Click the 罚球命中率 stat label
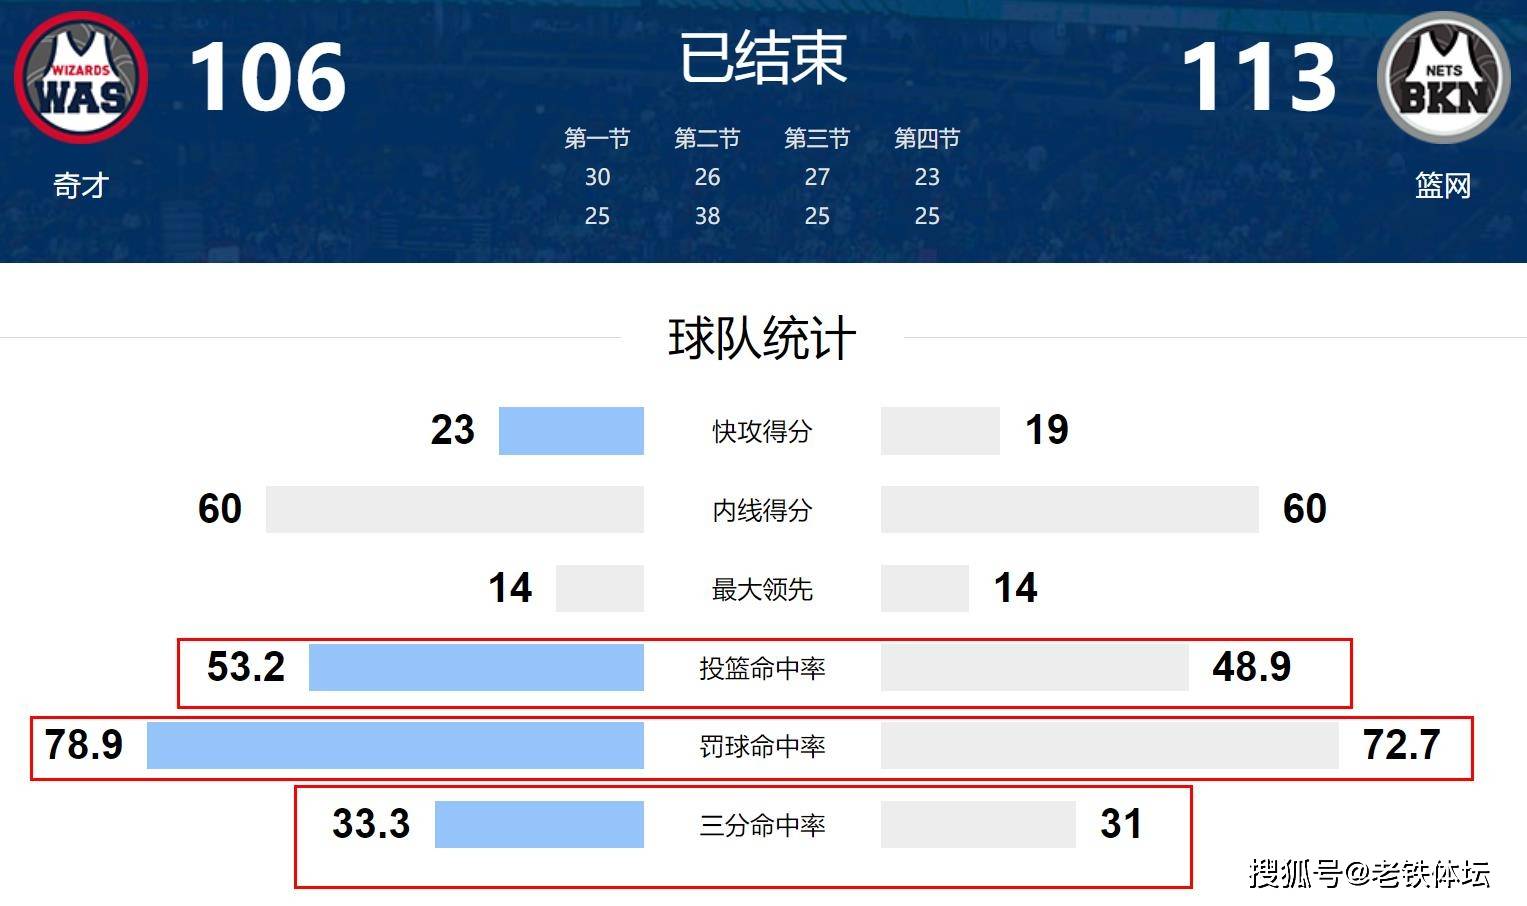Viewport: 1527px width, 906px height. (x=762, y=746)
